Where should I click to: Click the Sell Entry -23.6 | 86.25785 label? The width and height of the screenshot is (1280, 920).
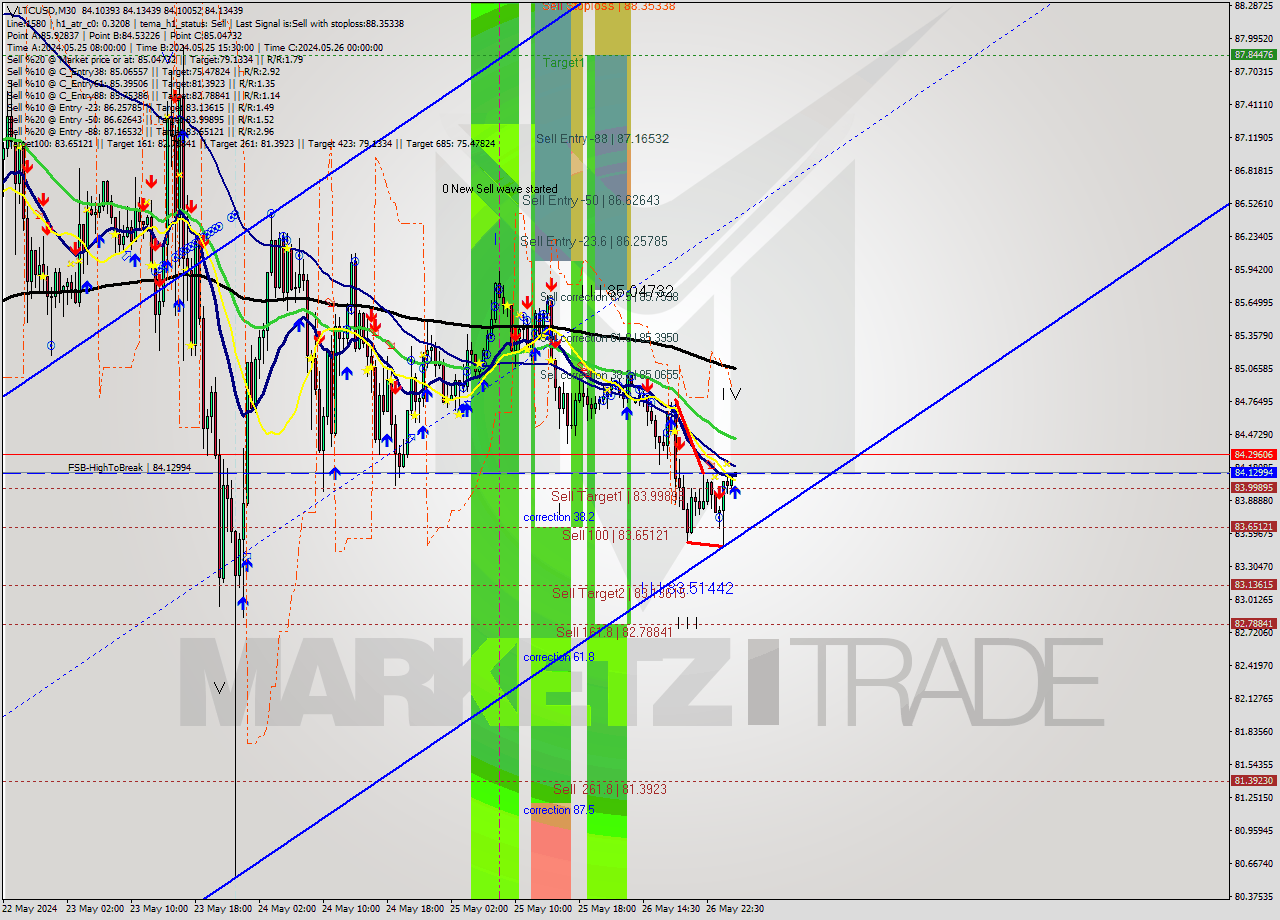click(x=593, y=242)
